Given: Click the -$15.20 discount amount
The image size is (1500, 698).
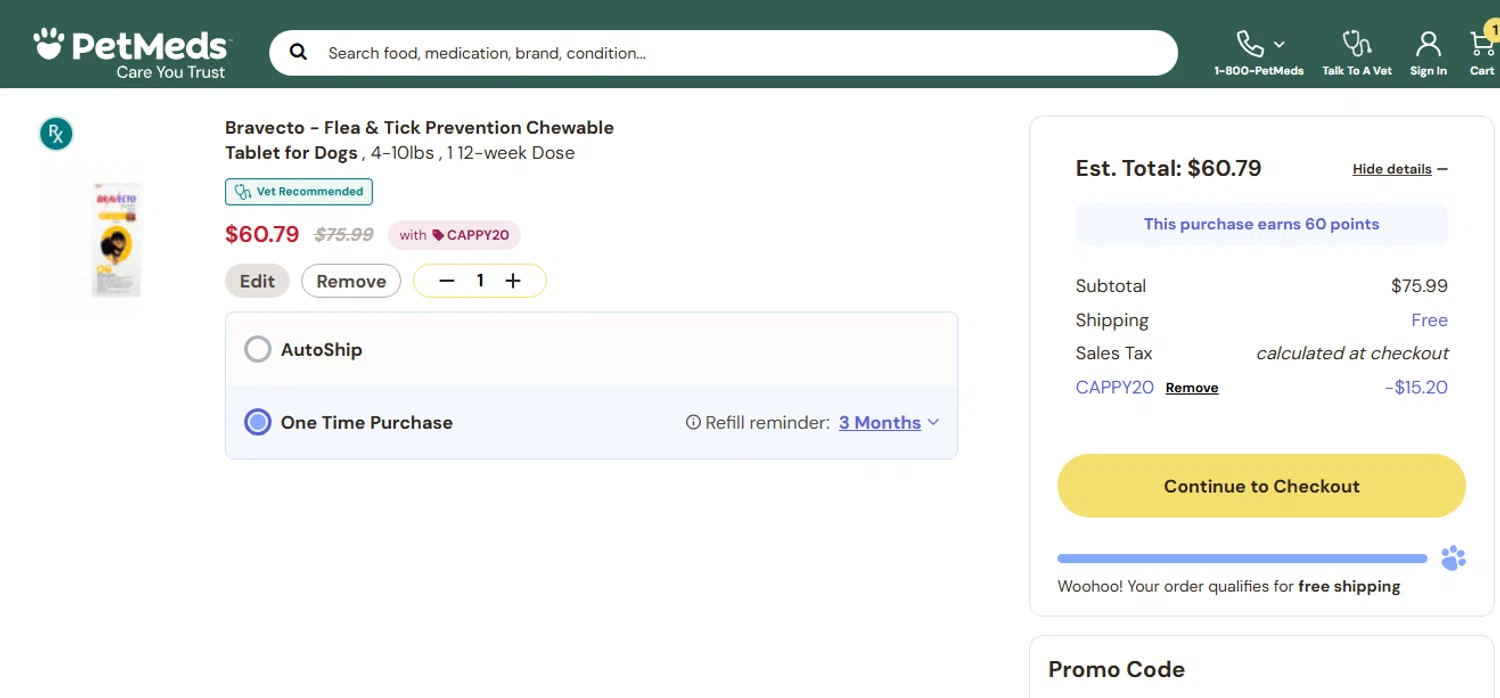Looking at the screenshot, I should pyautogui.click(x=1416, y=388).
